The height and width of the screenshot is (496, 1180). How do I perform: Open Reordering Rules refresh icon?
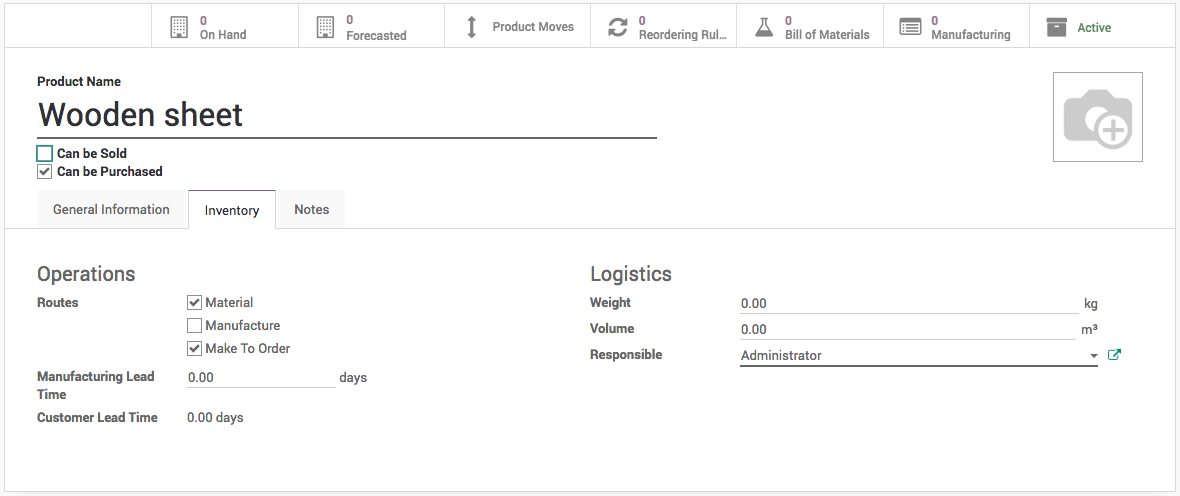[618, 27]
